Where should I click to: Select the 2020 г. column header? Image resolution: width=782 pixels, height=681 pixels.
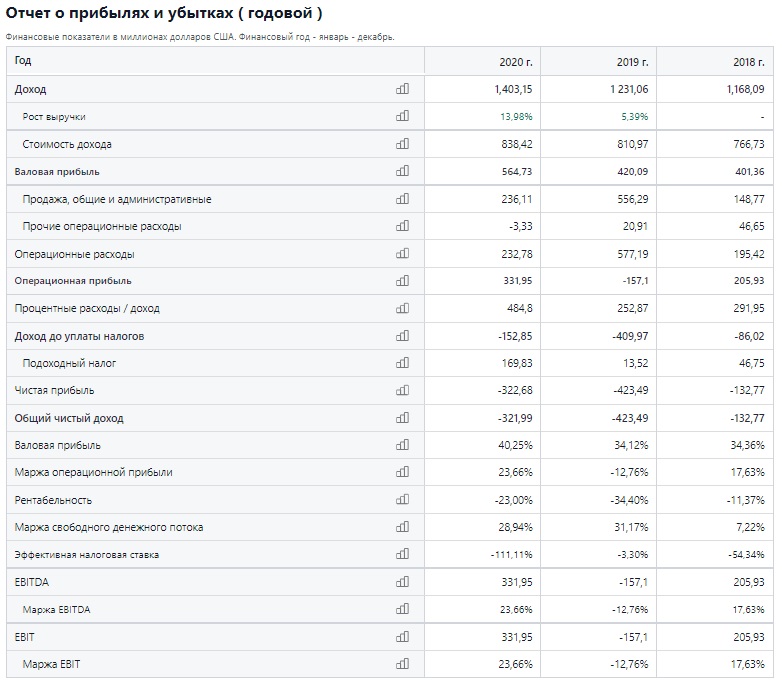(x=516, y=62)
